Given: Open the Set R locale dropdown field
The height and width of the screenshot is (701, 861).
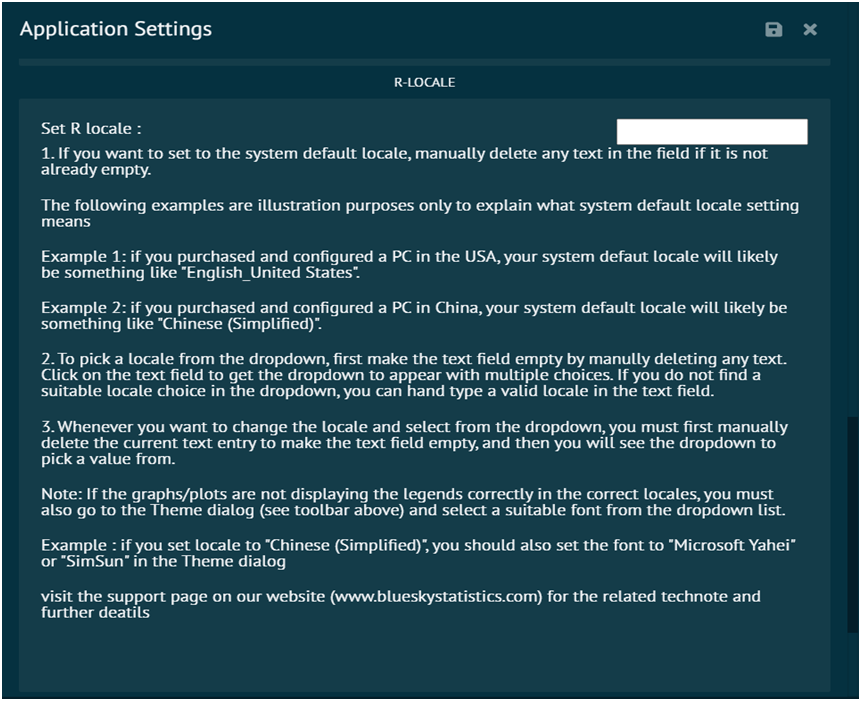Looking at the screenshot, I should (712, 132).
